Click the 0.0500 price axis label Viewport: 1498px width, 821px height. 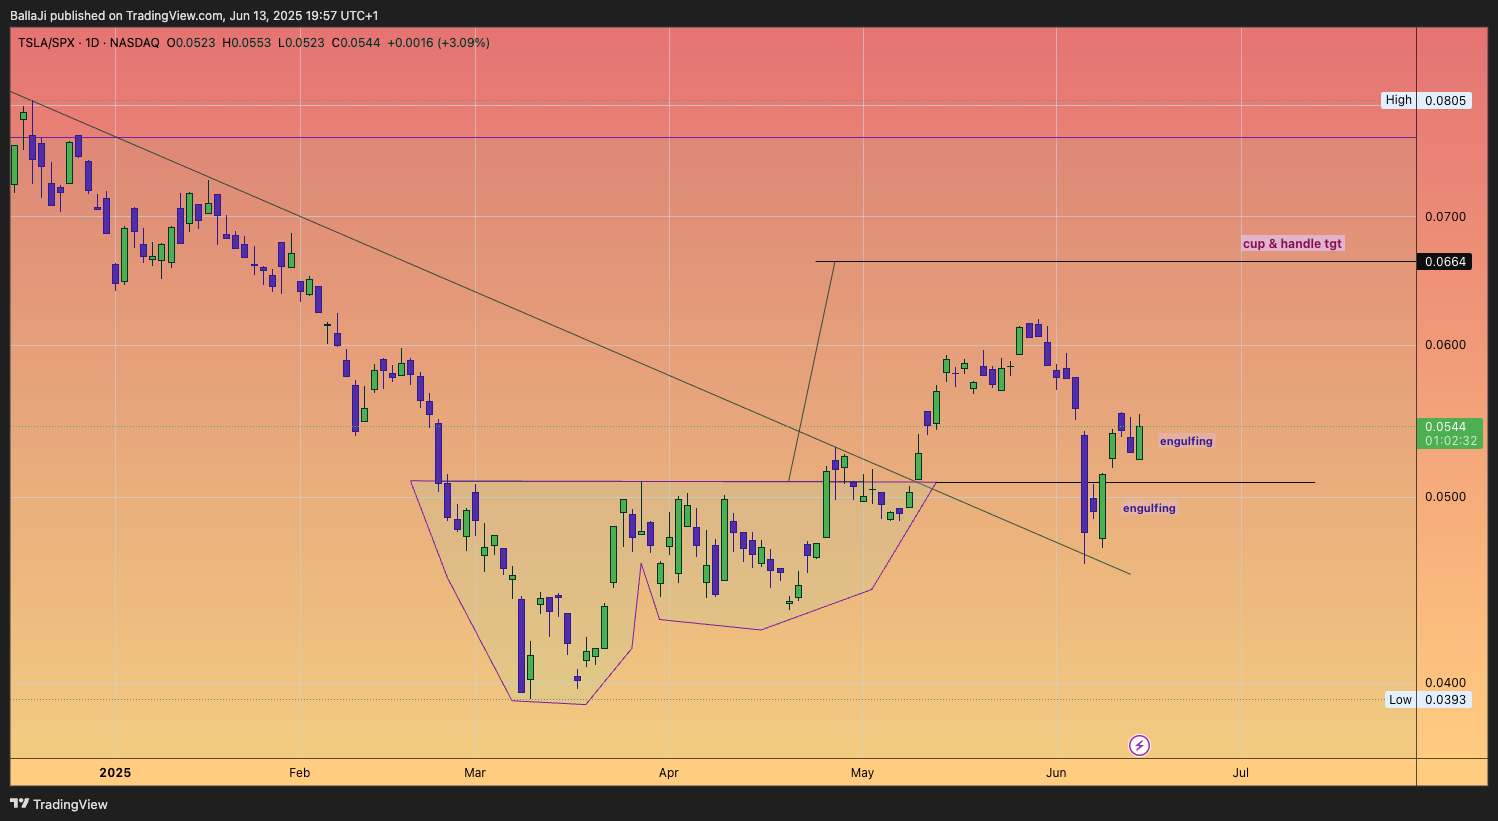tap(1445, 497)
